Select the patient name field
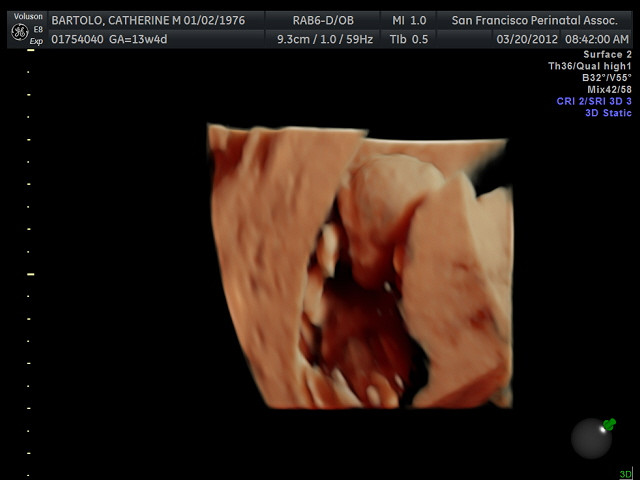Viewport: 640px width, 480px height. click(x=148, y=20)
